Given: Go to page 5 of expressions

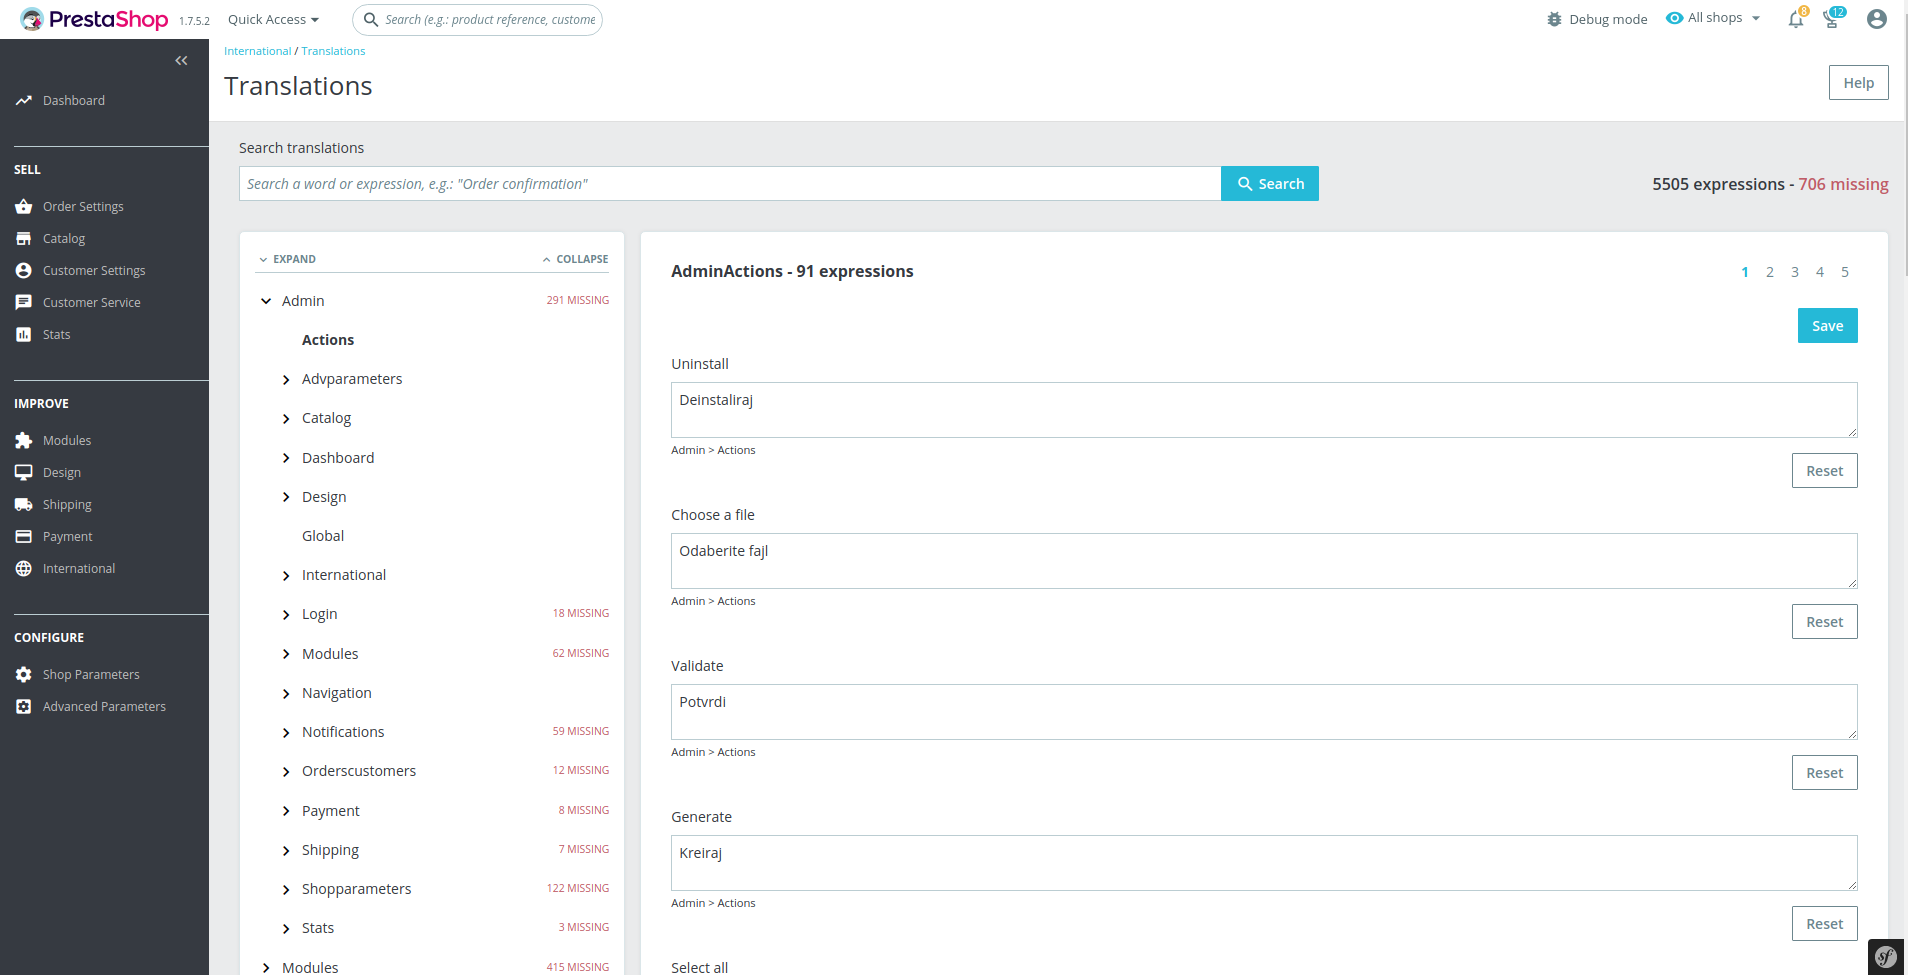Looking at the screenshot, I should [x=1845, y=272].
